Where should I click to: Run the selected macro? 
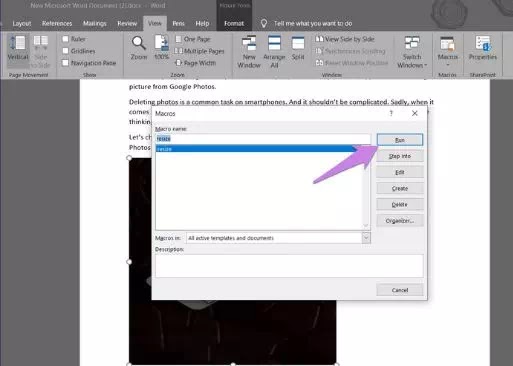pyautogui.click(x=400, y=140)
